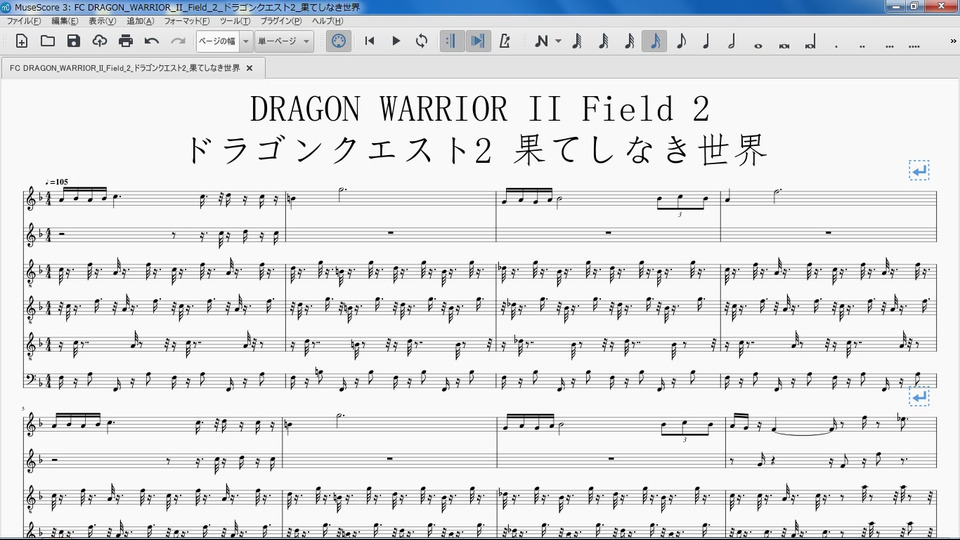The height and width of the screenshot is (540, 960).
Task: Create a new score with the toolbar icon
Action: pyautogui.click(x=21, y=41)
